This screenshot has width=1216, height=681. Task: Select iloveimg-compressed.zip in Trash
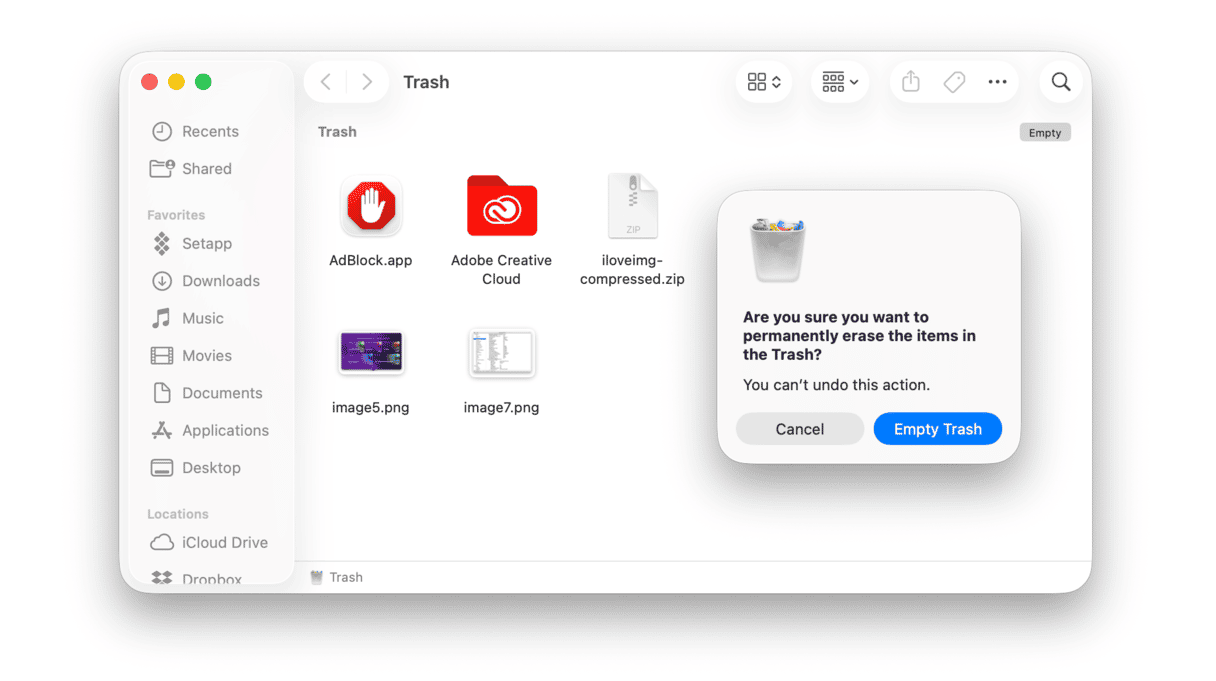pos(631,206)
